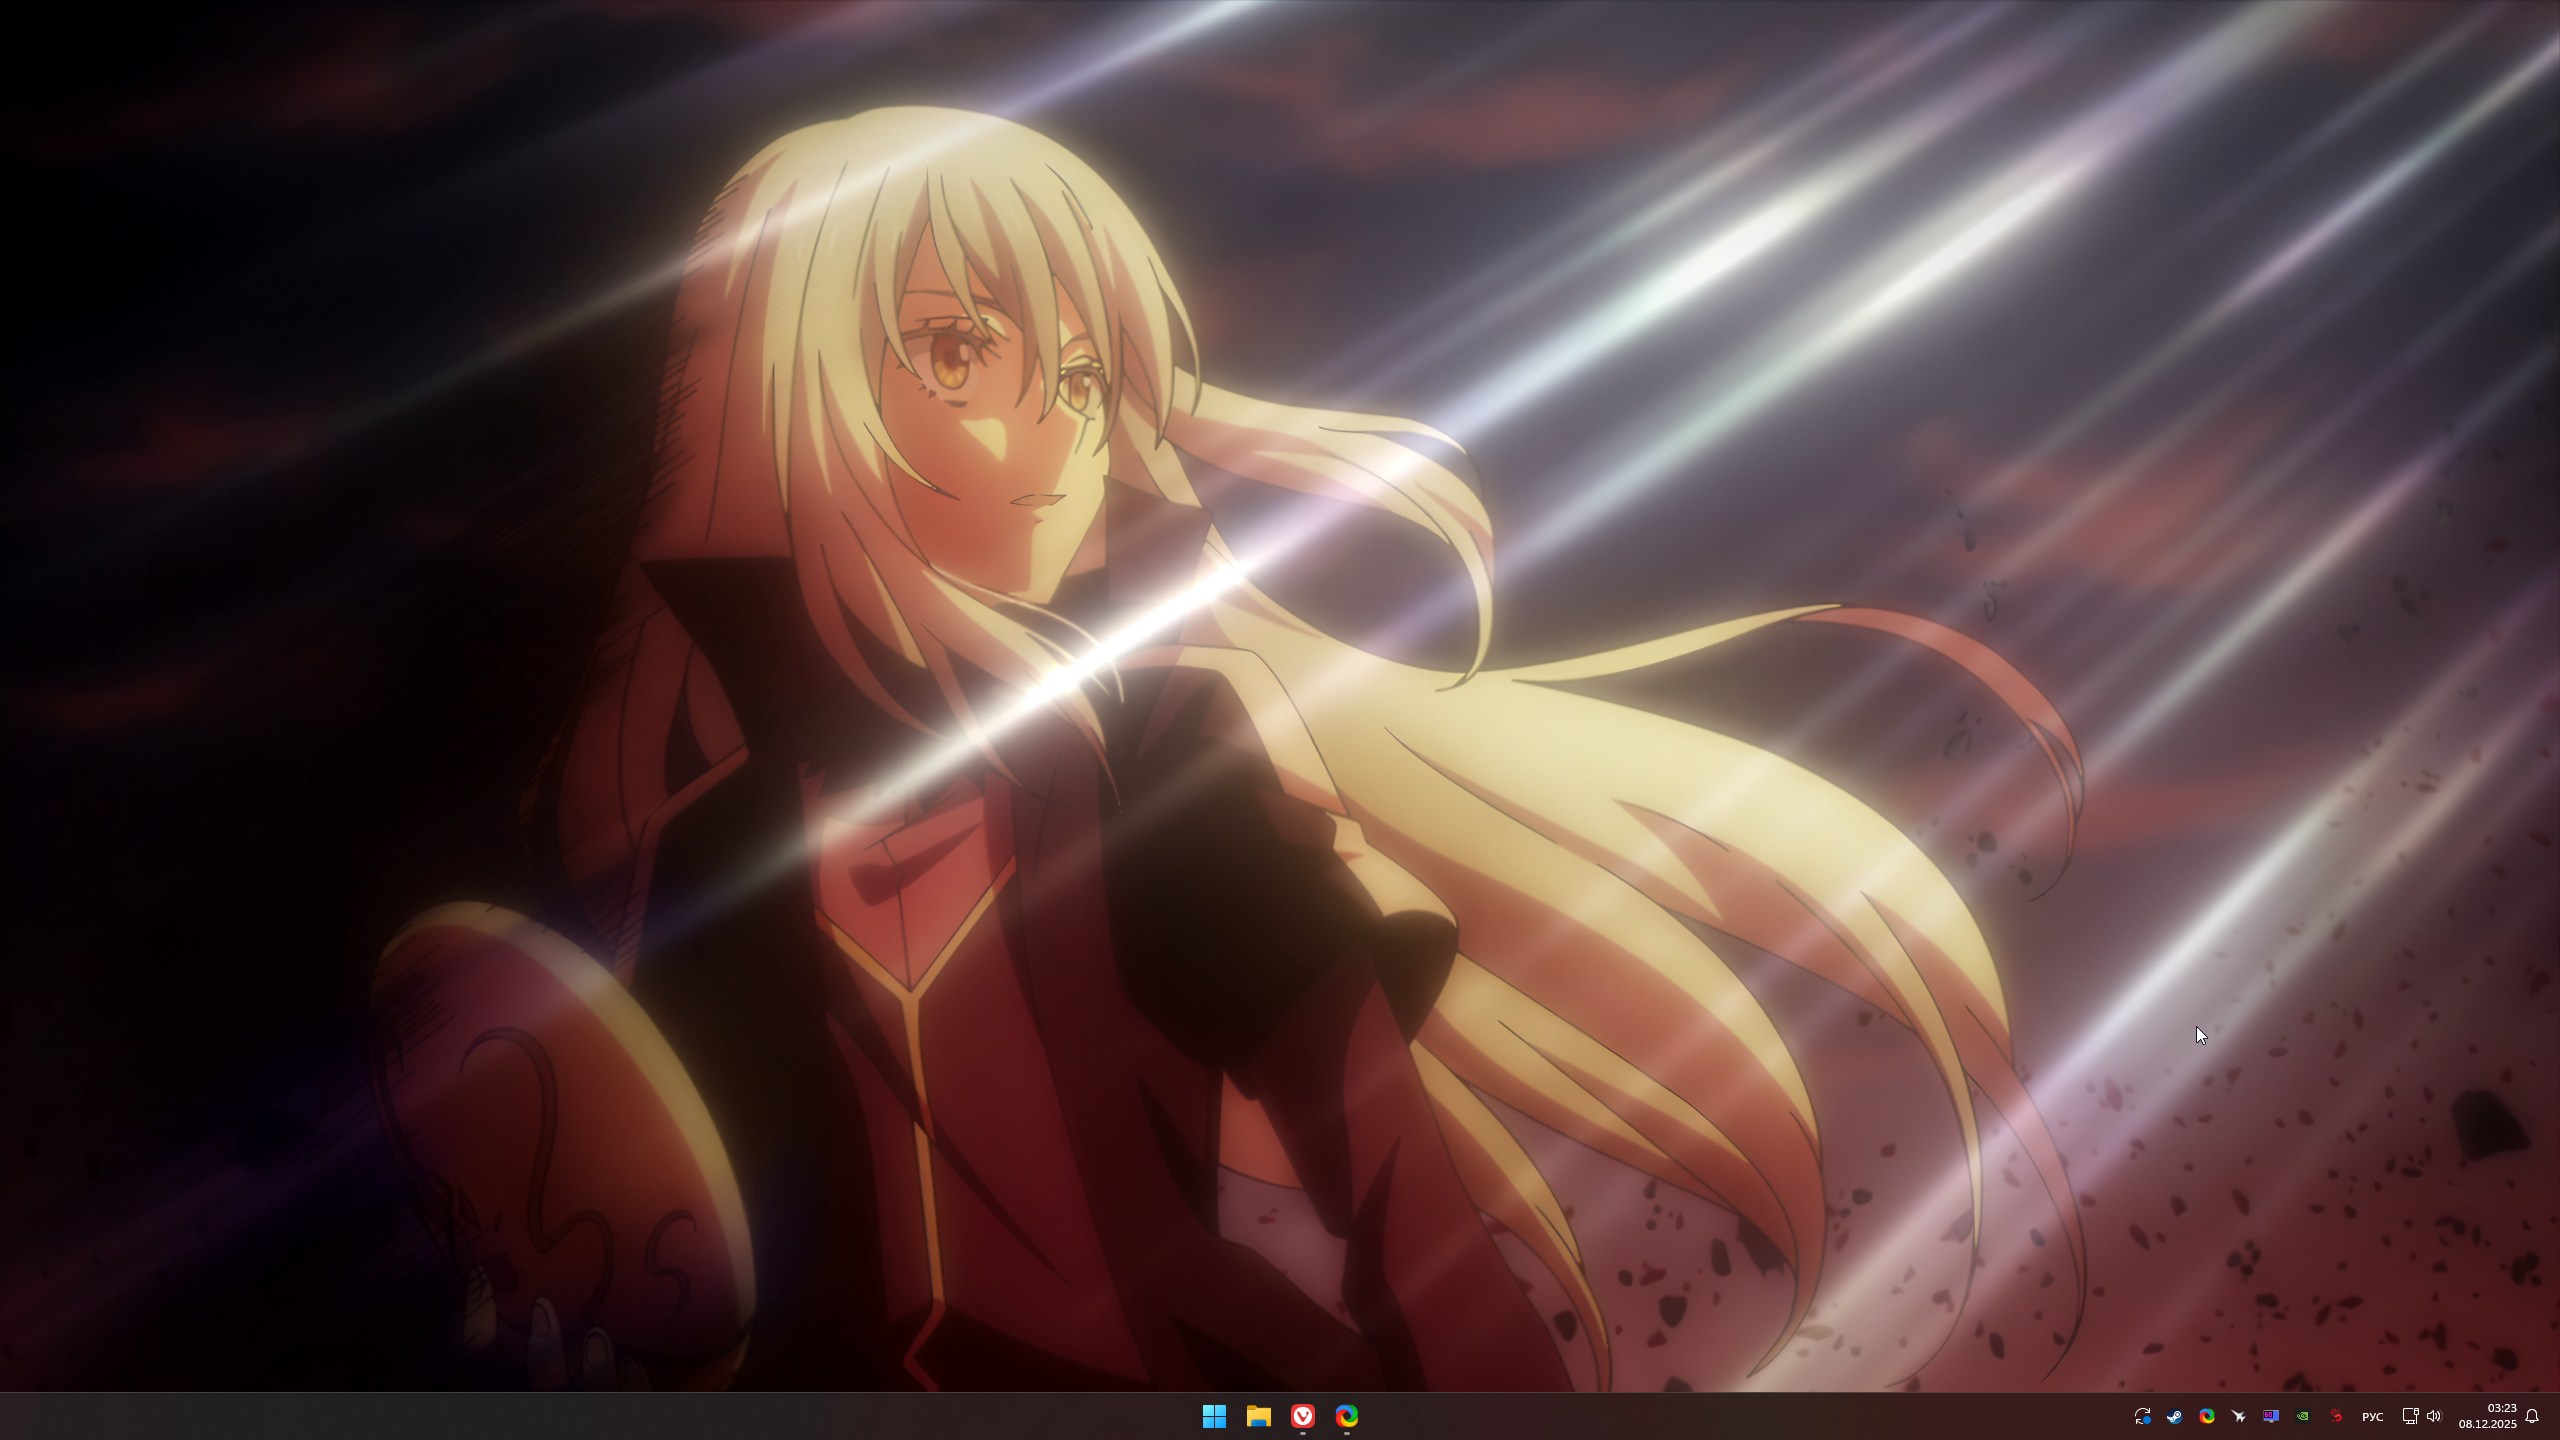The image size is (2560, 1440).
Task: Open the clock showing 03:23
Action: (2501, 1408)
